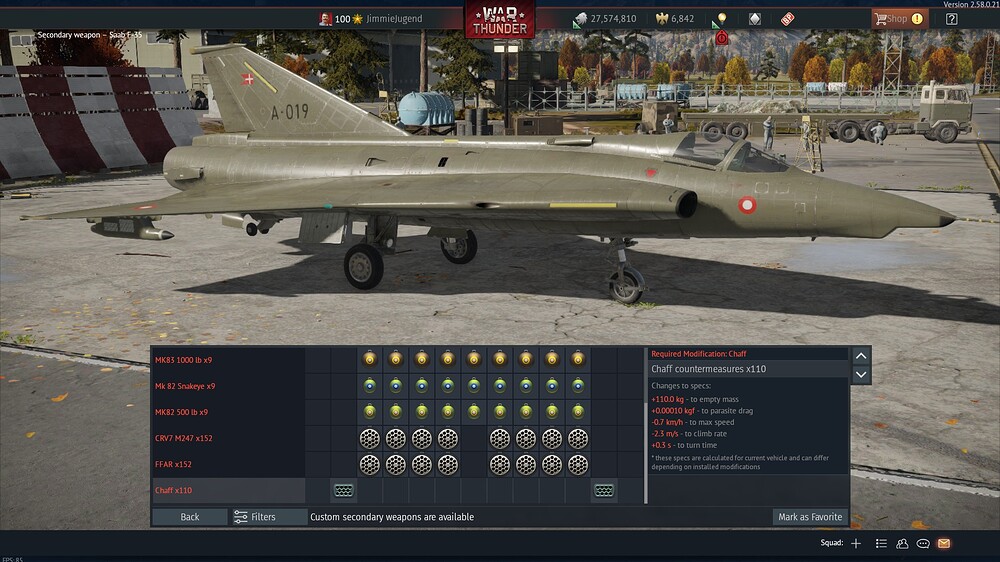
Task: Click '-2.3 m/s - to climb rate' line
Action: pos(689,434)
